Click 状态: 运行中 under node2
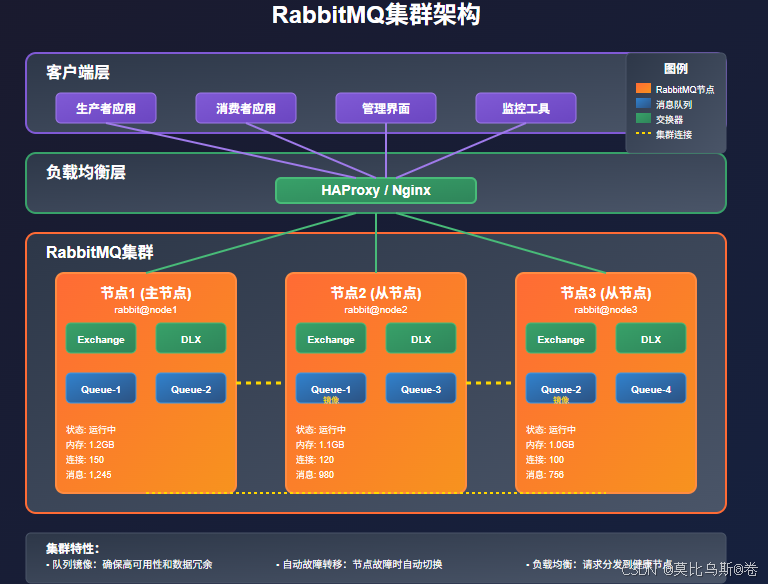This screenshot has height=584, width=768. pos(321,430)
